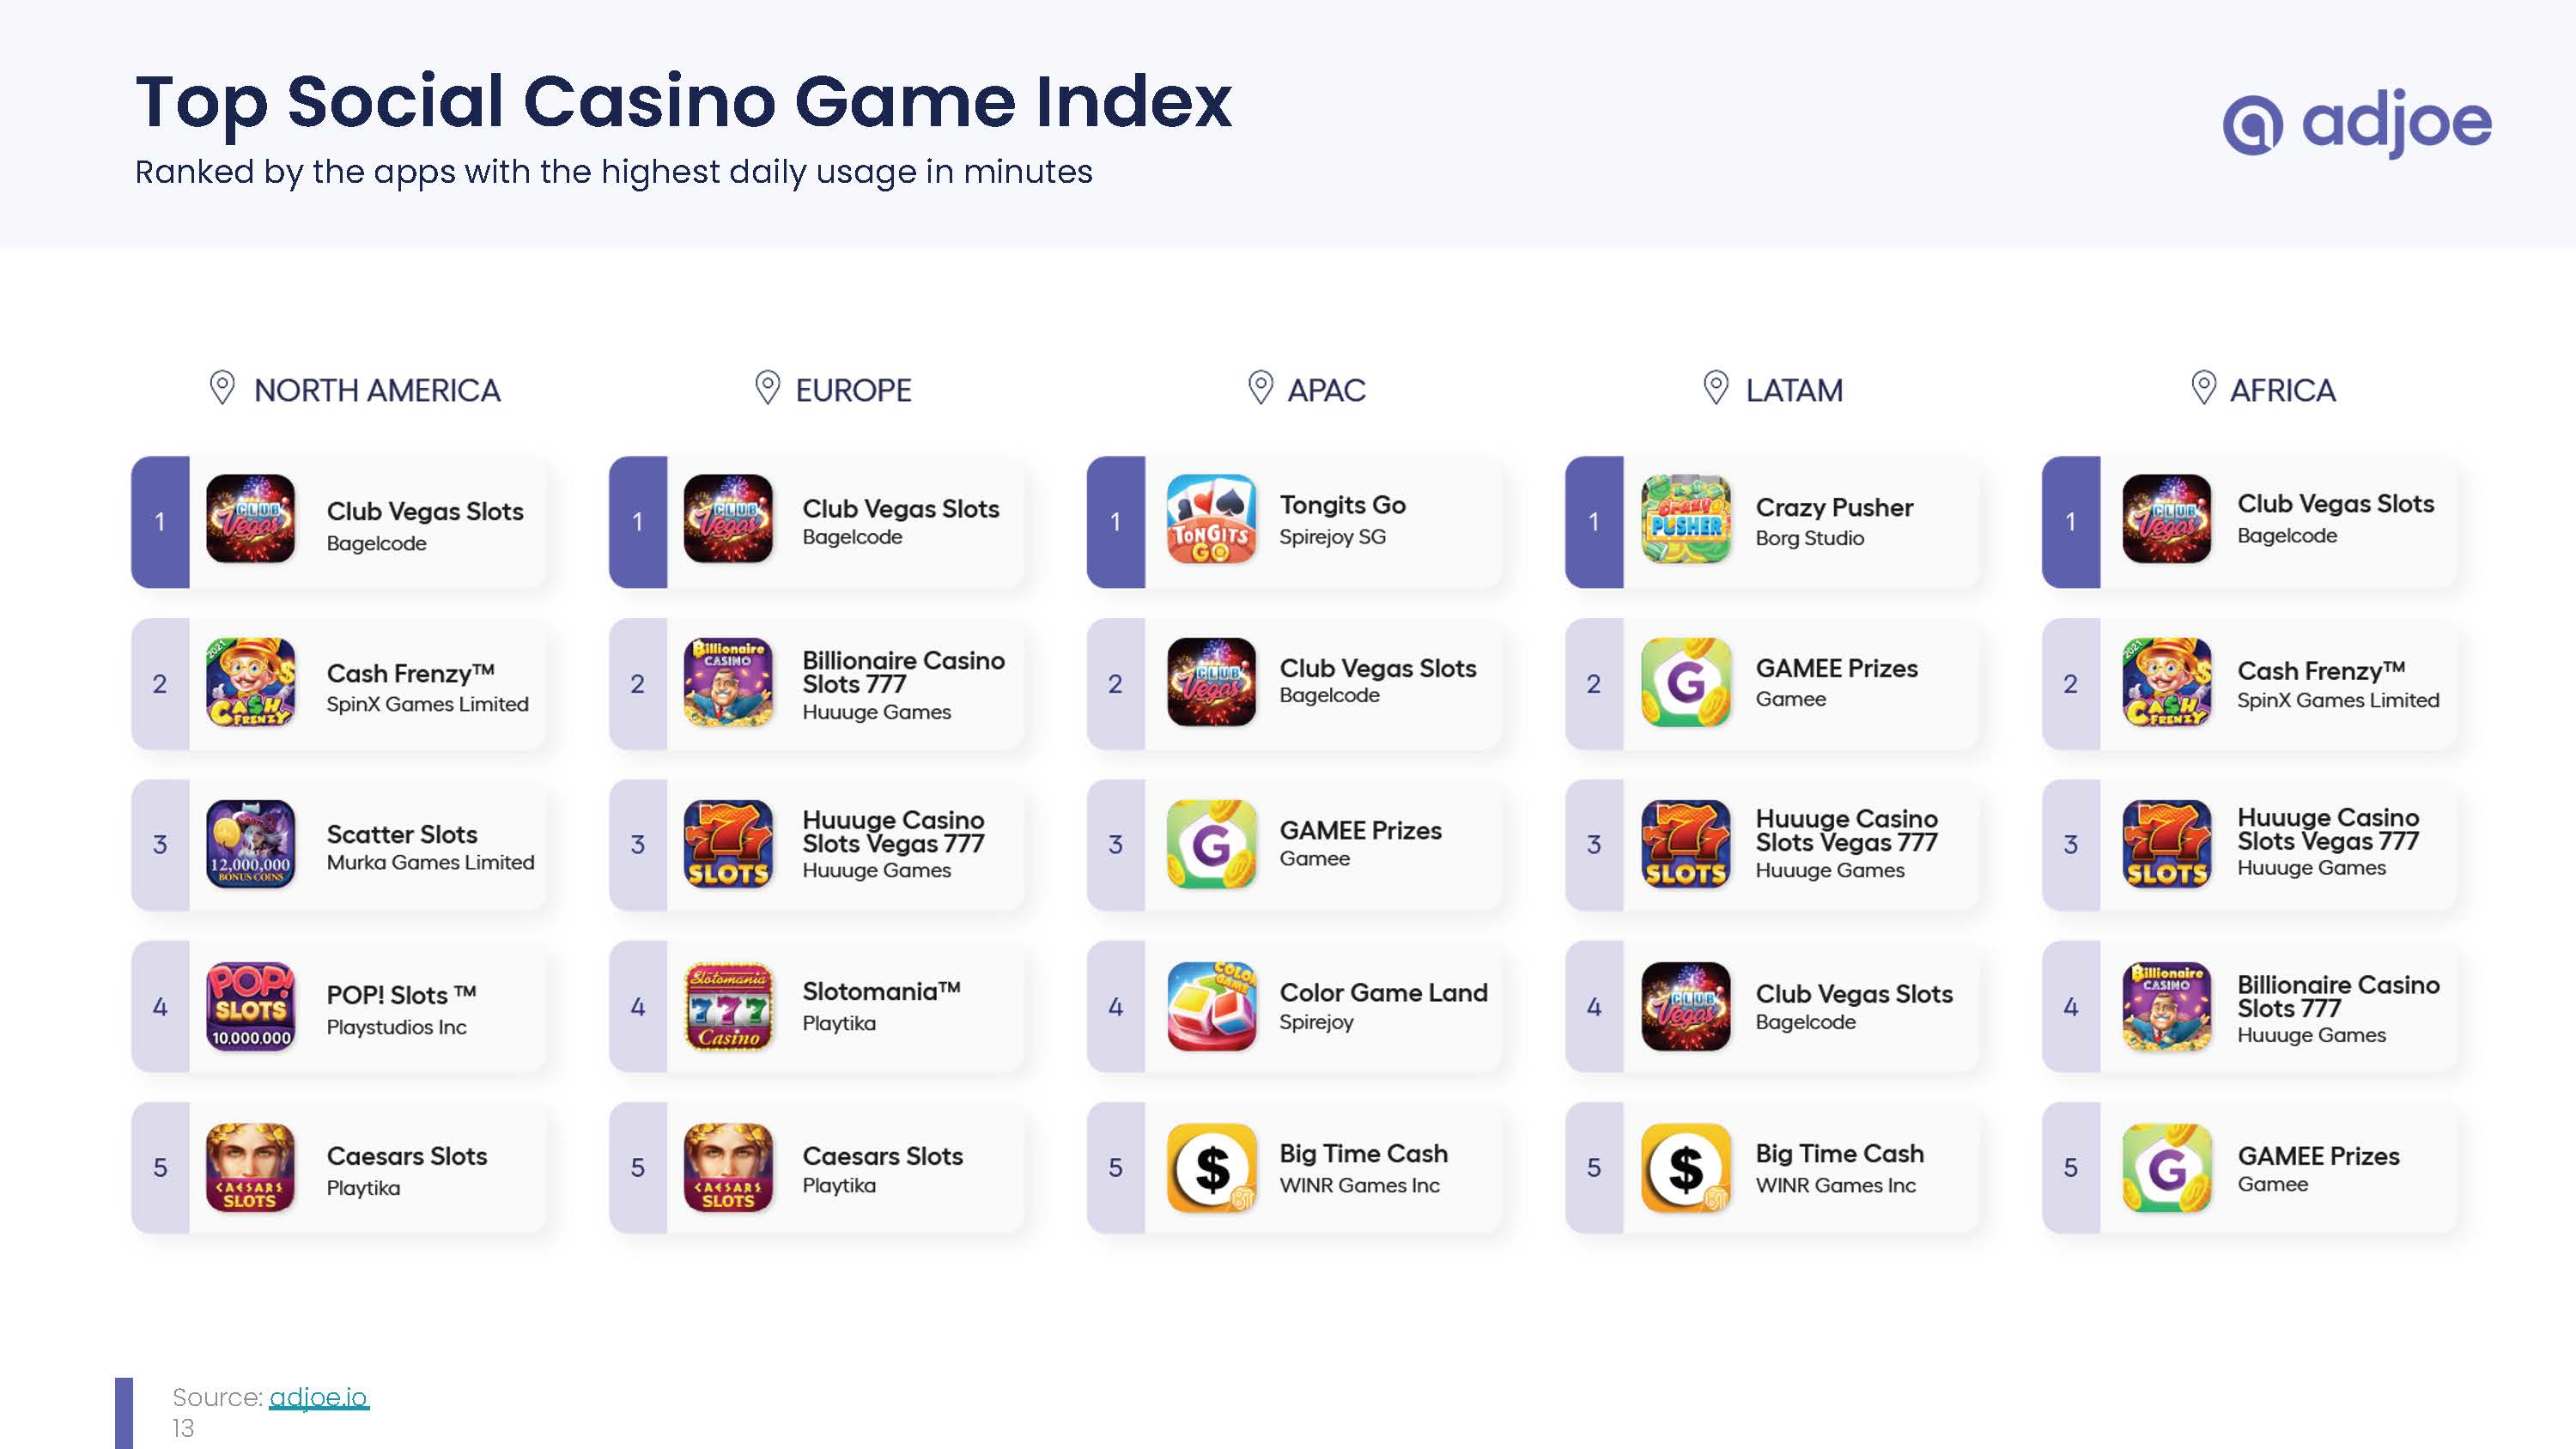Image resolution: width=2576 pixels, height=1449 pixels.
Task: Click the LATAM location pin icon
Action: (1716, 388)
